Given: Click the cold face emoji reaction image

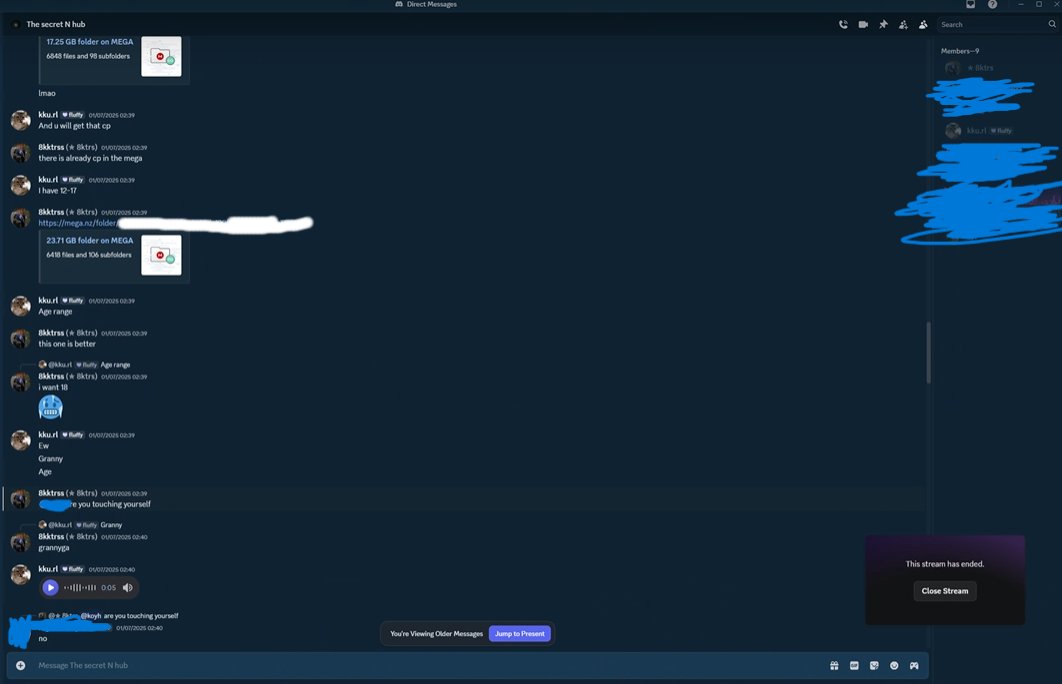Looking at the screenshot, I should [x=51, y=408].
